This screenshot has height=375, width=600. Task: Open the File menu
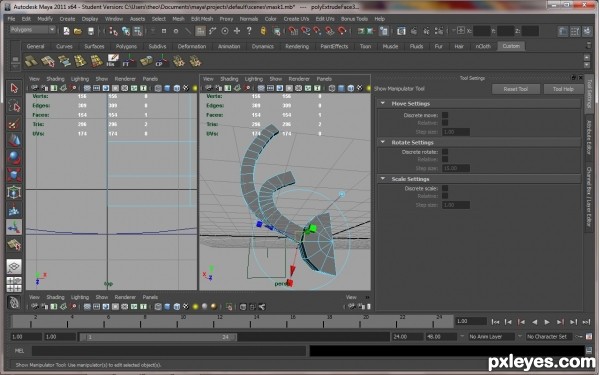[11, 19]
